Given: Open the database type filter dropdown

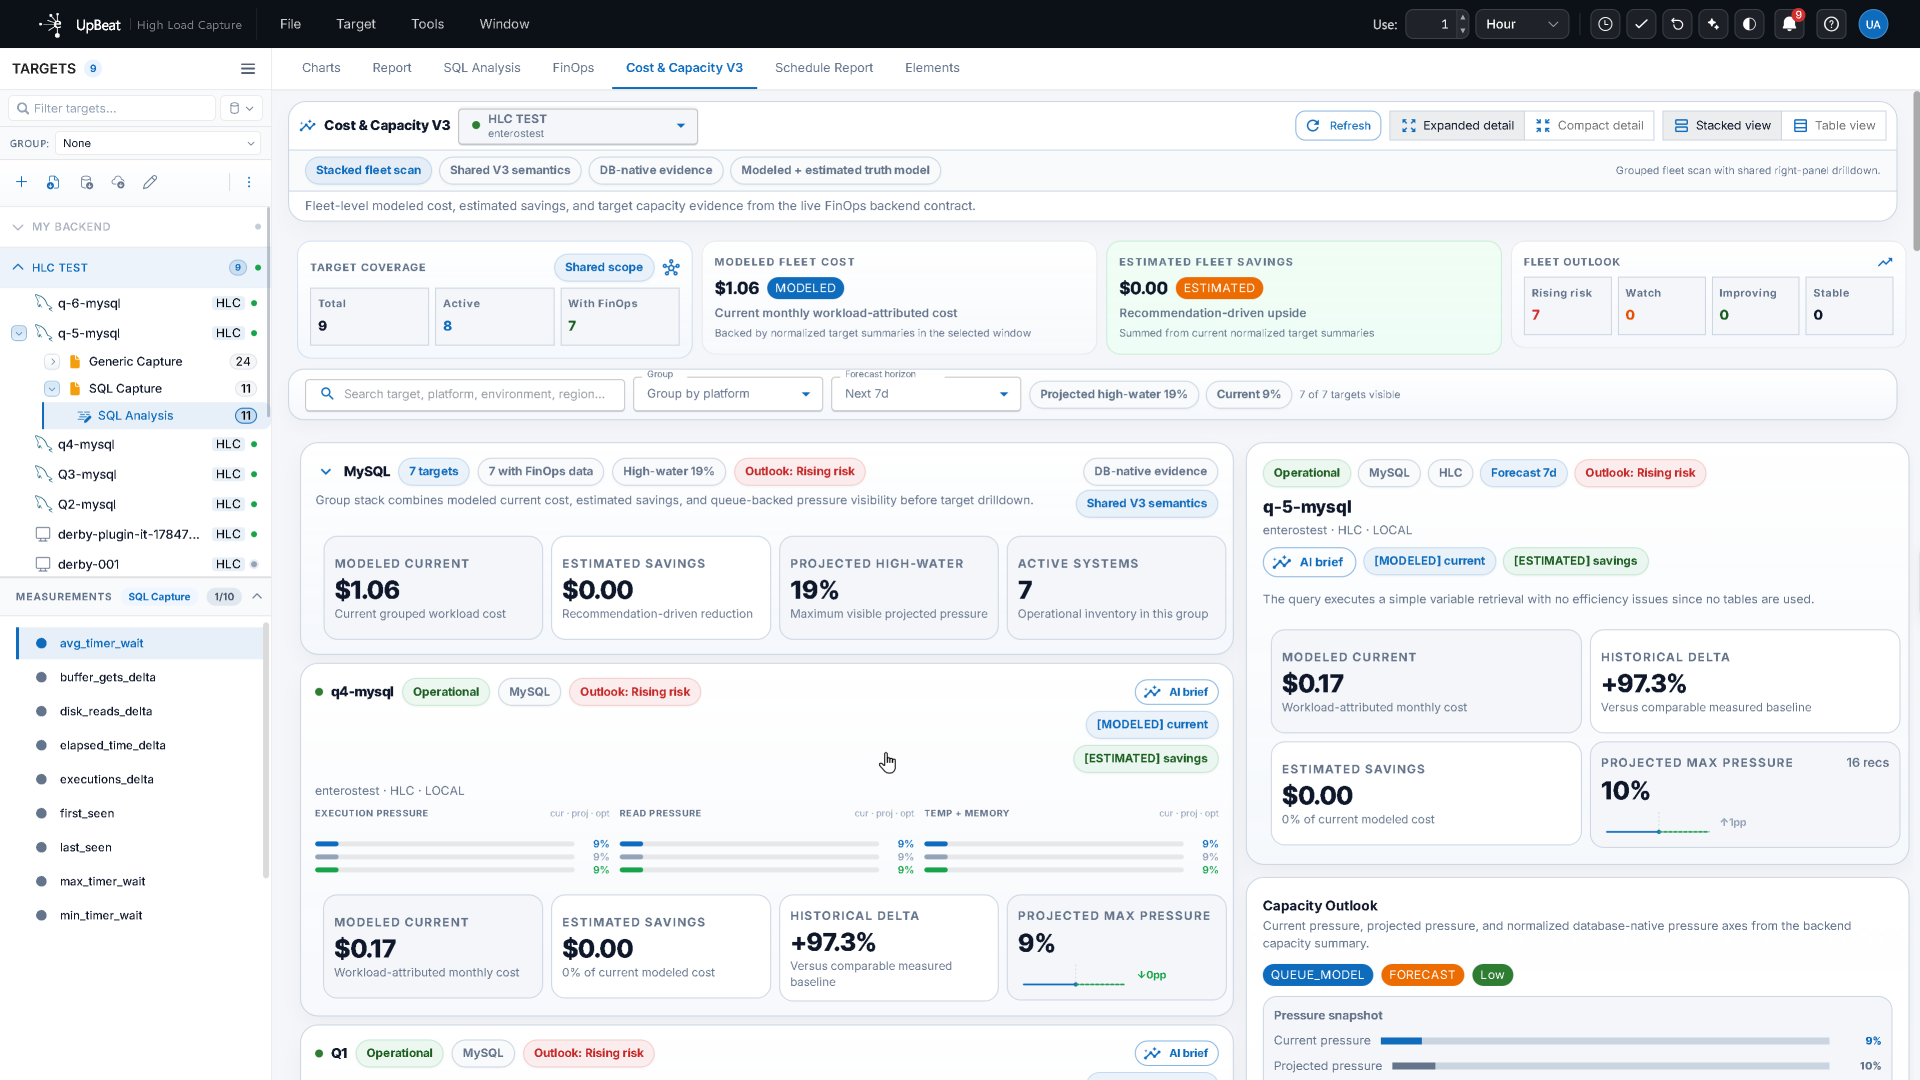Looking at the screenshot, I should 241,108.
